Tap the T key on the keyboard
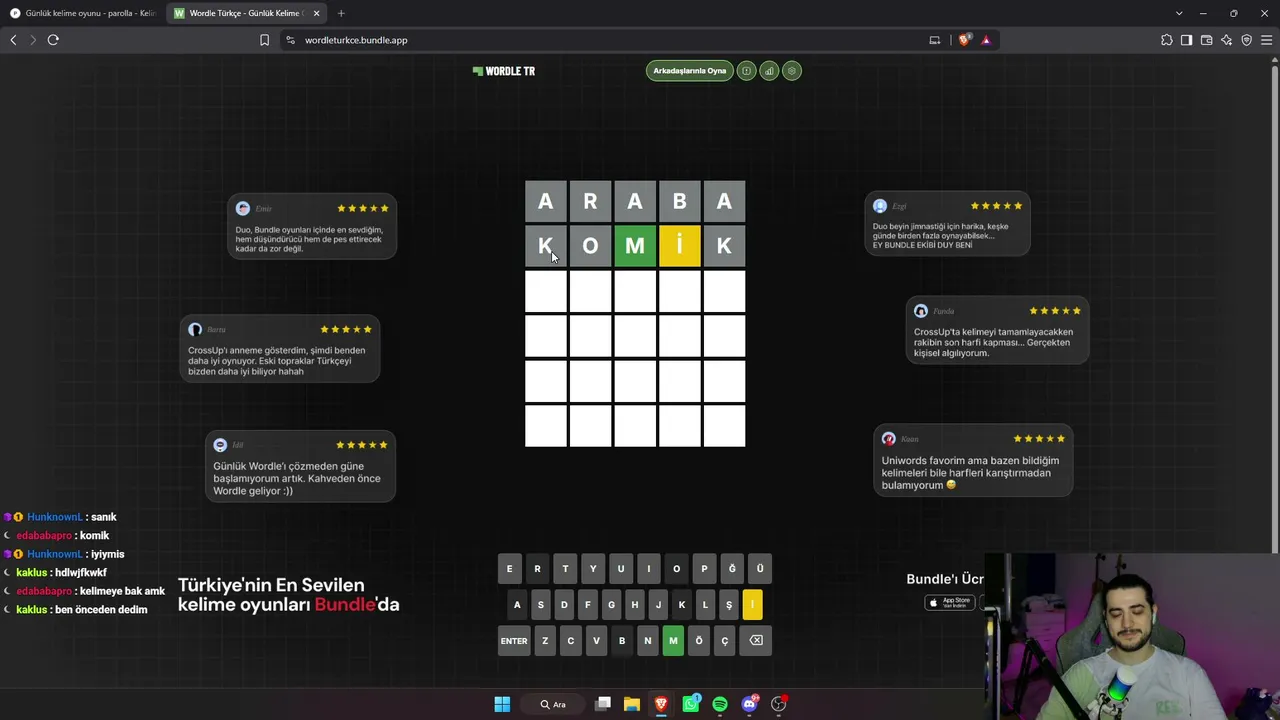The height and width of the screenshot is (720, 1280). tap(565, 569)
